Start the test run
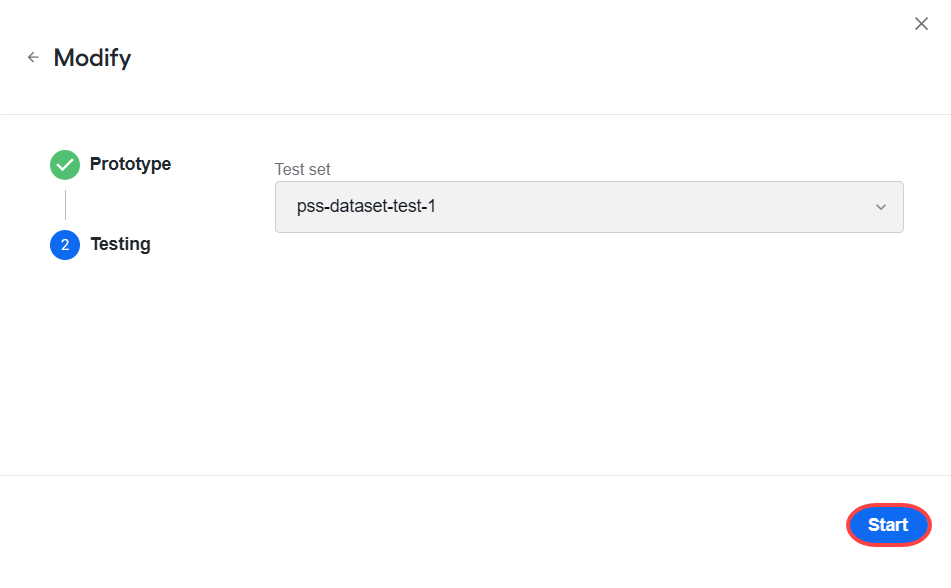Image resolution: width=951 pixels, height=588 pixels. [x=888, y=525]
